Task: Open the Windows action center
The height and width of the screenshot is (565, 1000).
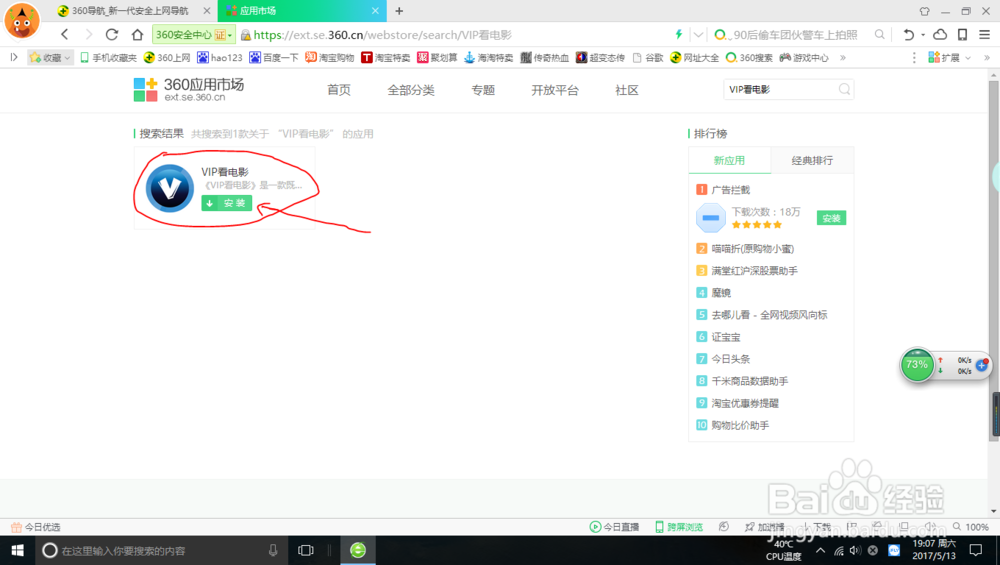Action: [x=975, y=550]
